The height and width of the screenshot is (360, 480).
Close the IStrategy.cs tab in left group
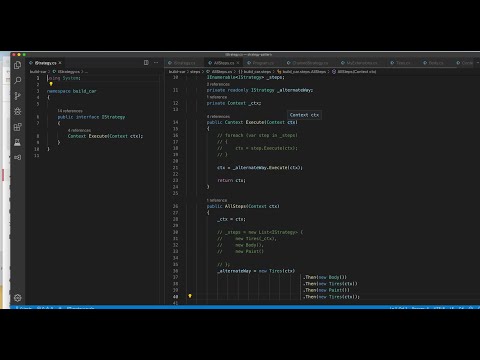click(x=60, y=63)
